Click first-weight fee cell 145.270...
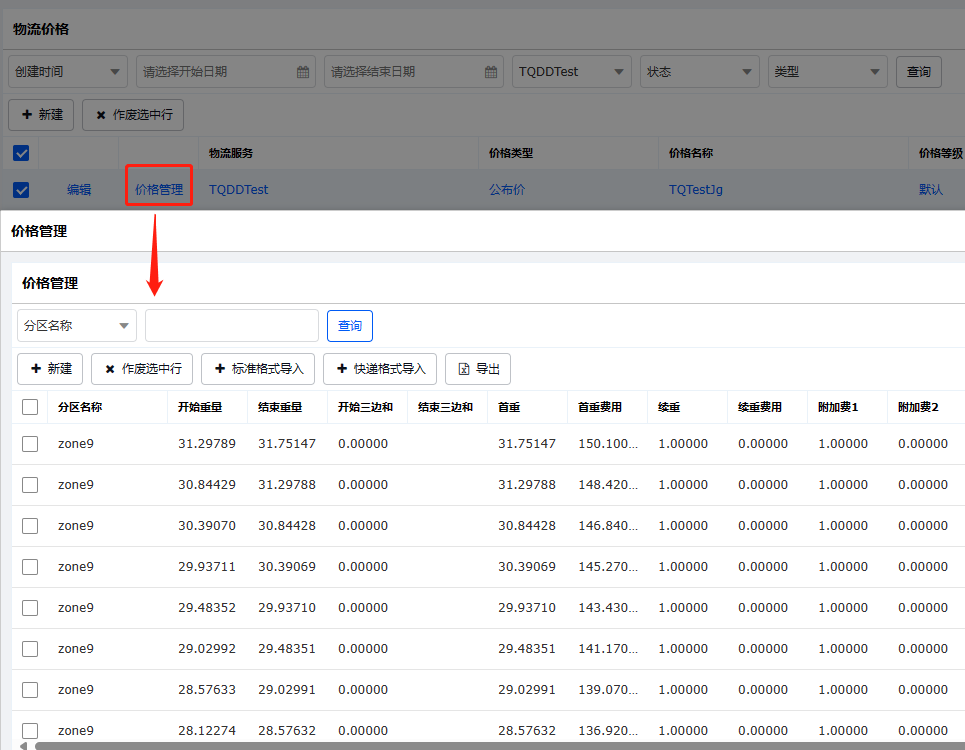This screenshot has width=965, height=750. click(608, 567)
